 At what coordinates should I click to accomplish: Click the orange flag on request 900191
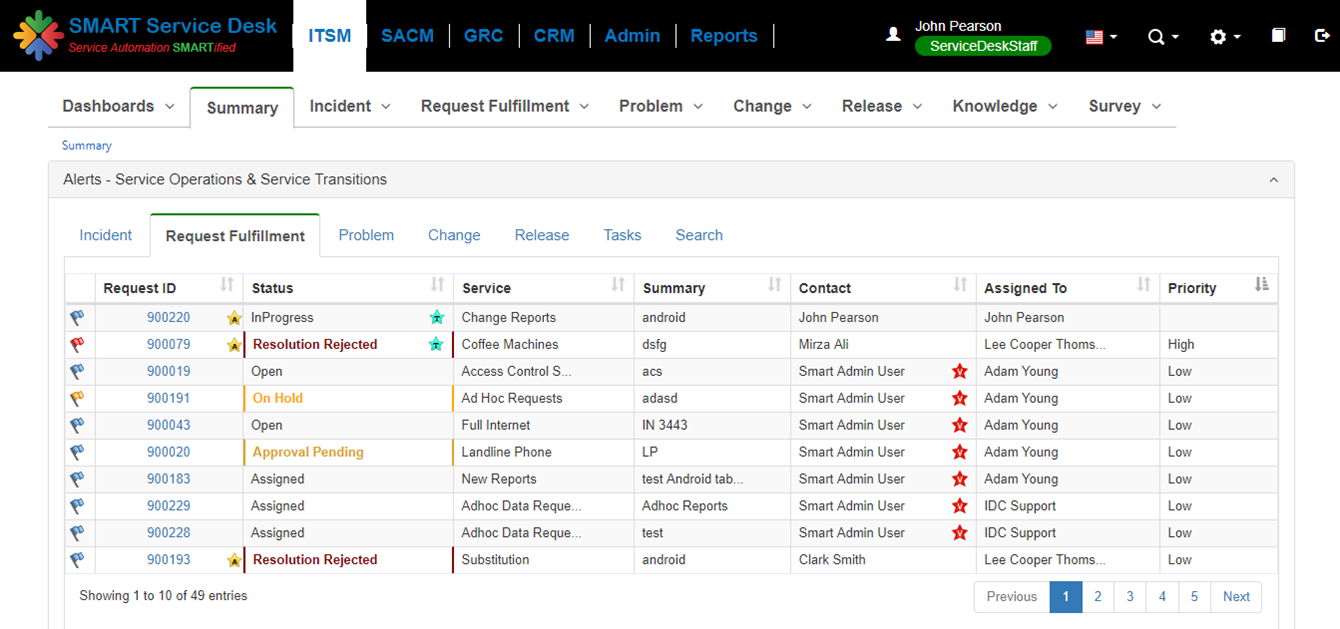pyautogui.click(x=78, y=398)
